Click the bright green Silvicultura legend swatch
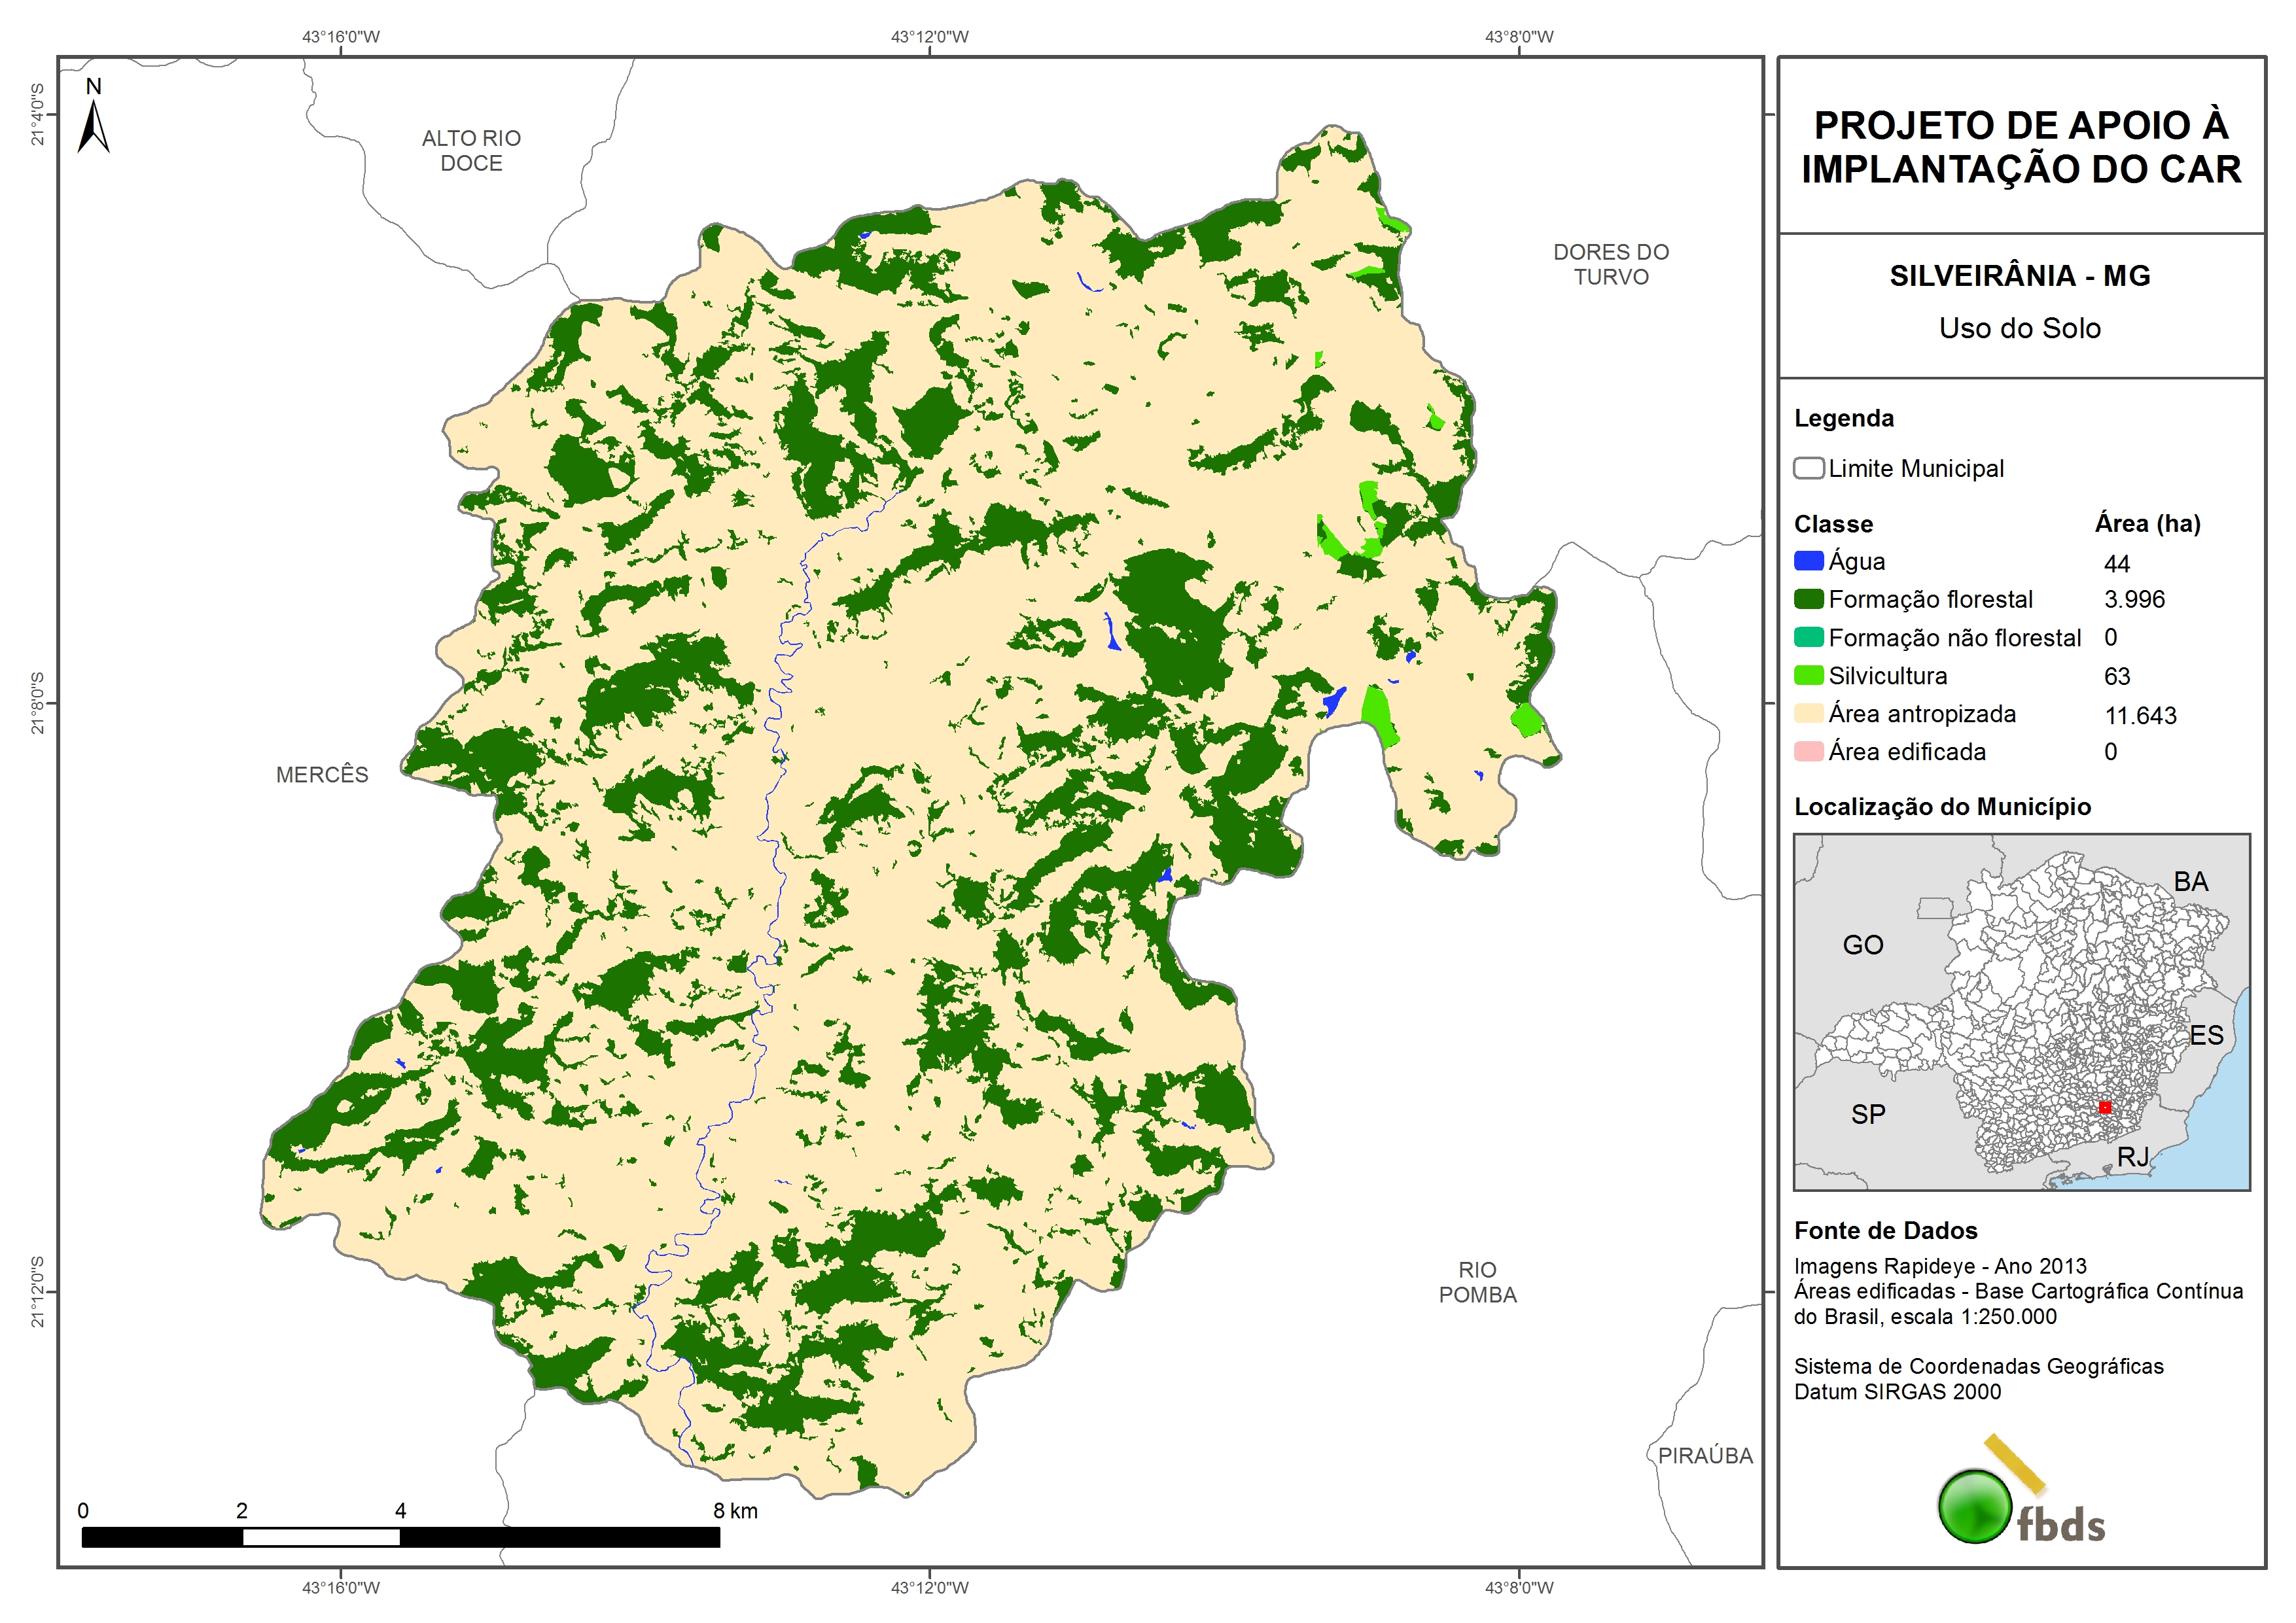 coord(1808,675)
